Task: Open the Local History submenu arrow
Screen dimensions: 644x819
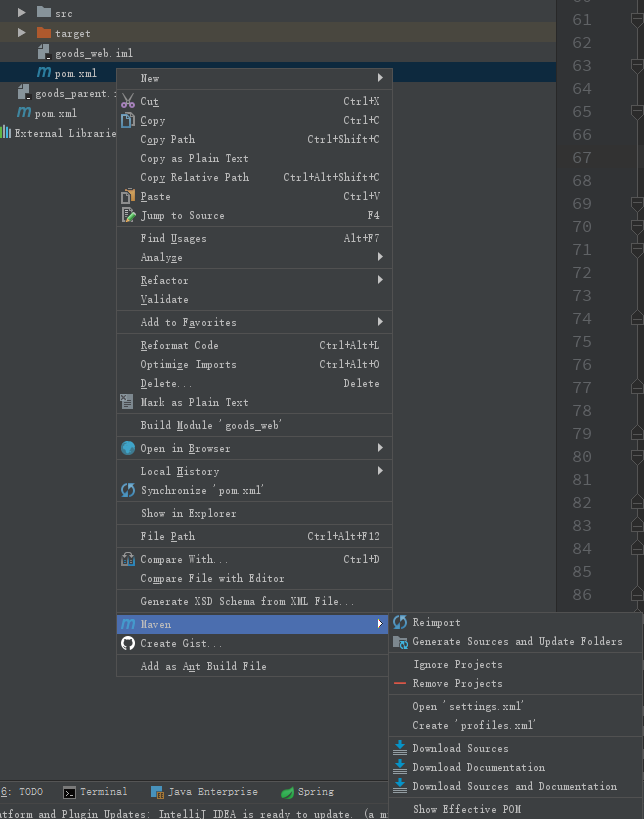Action: [380, 471]
